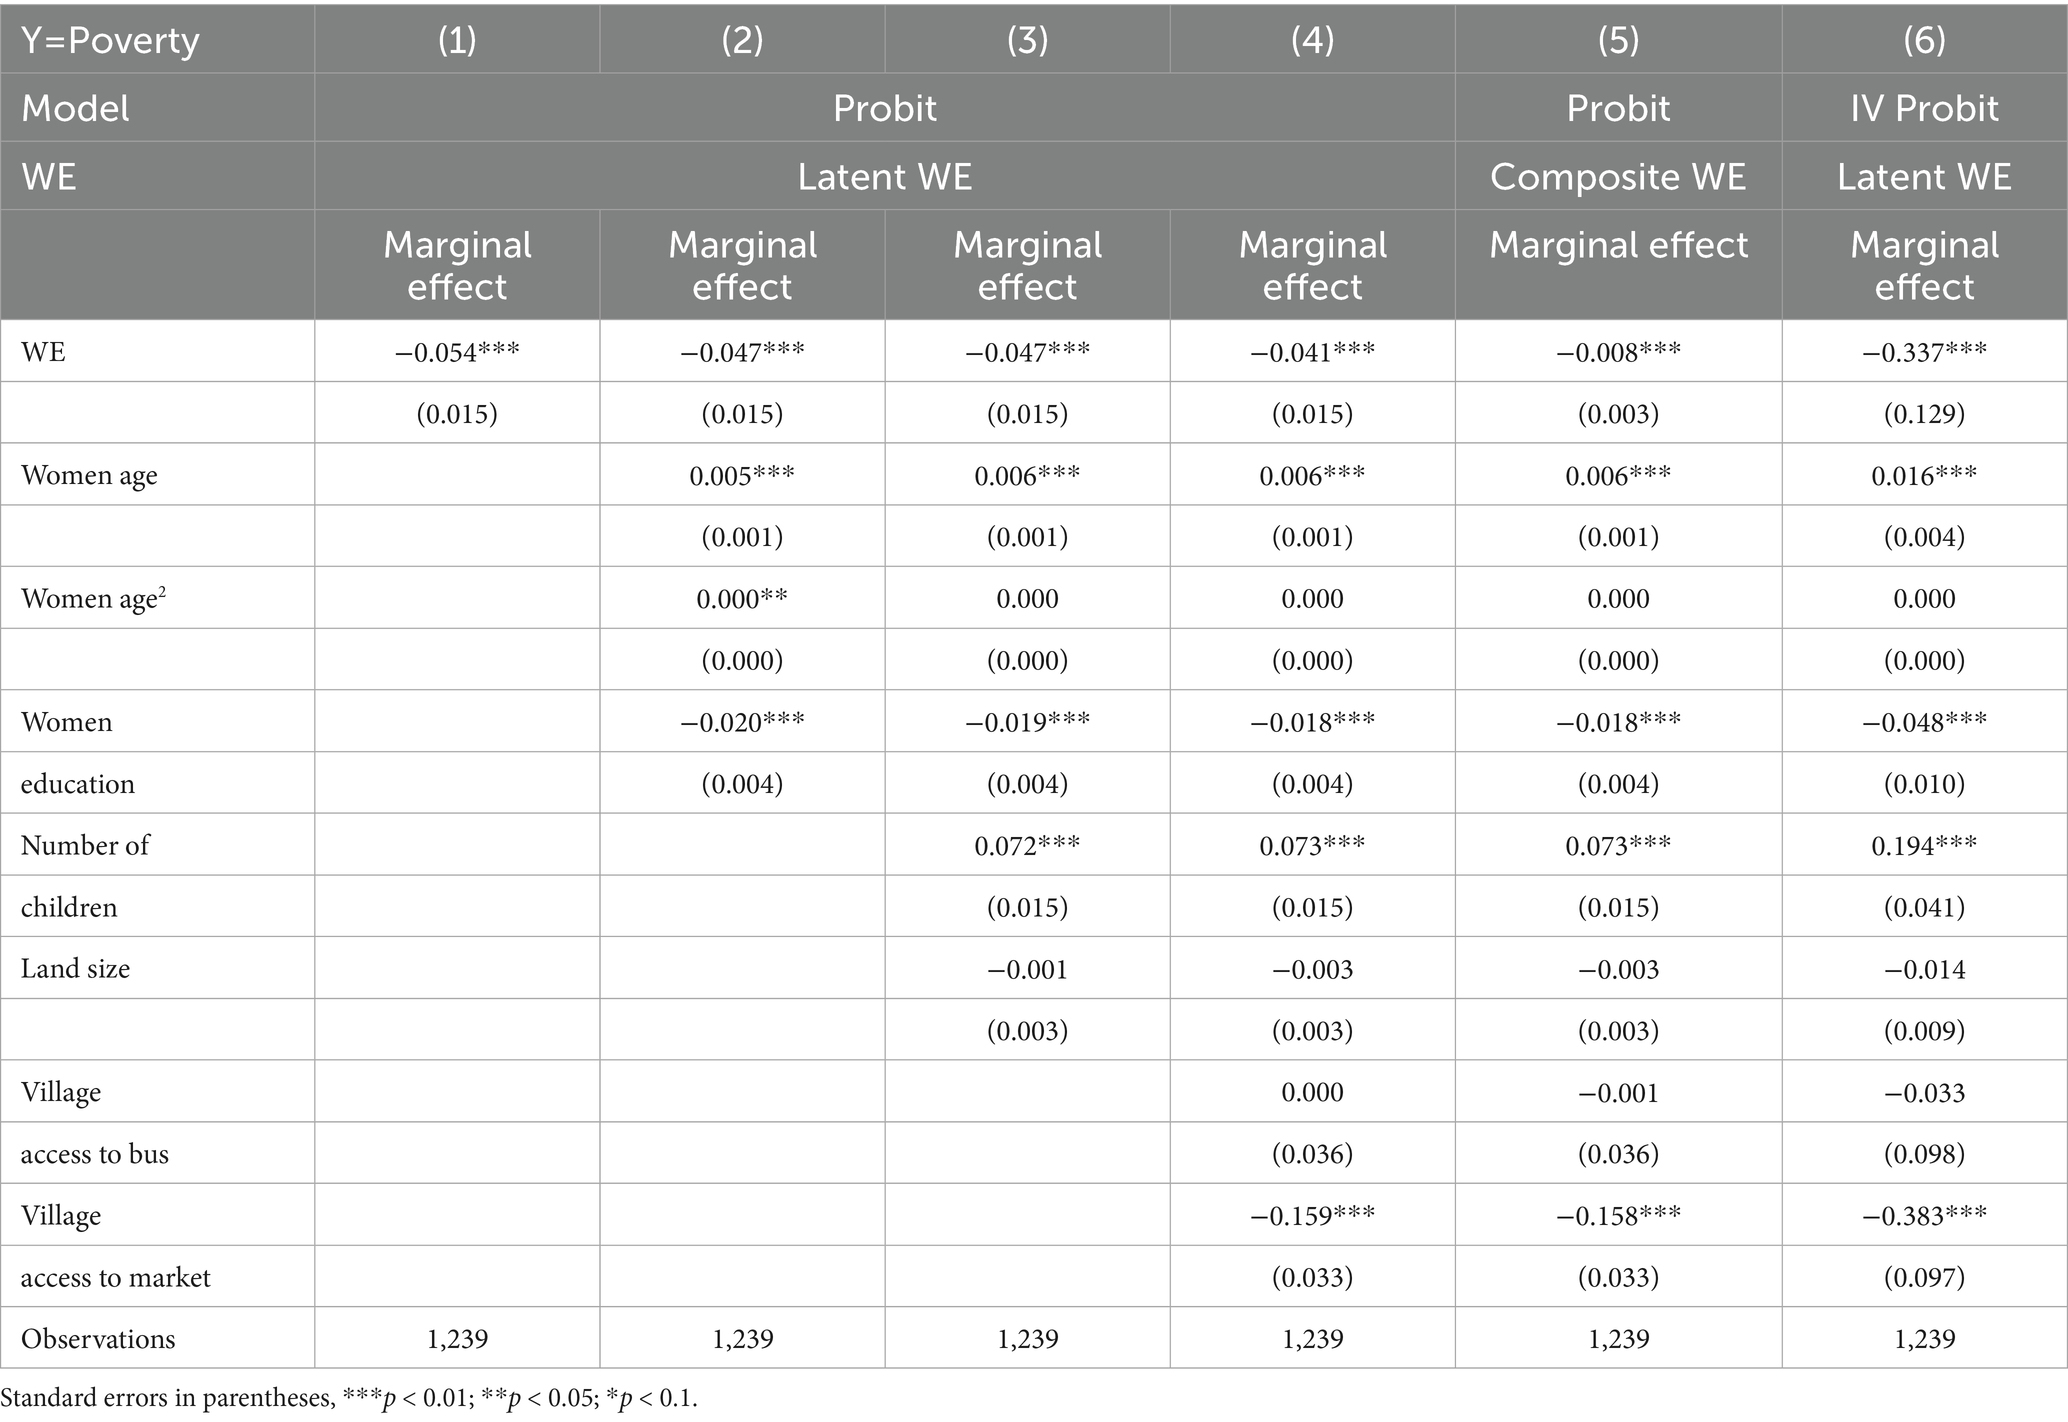This screenshot has width=2068, height=1422.
Task: Click the Model row label
Action: click(76, 108)
